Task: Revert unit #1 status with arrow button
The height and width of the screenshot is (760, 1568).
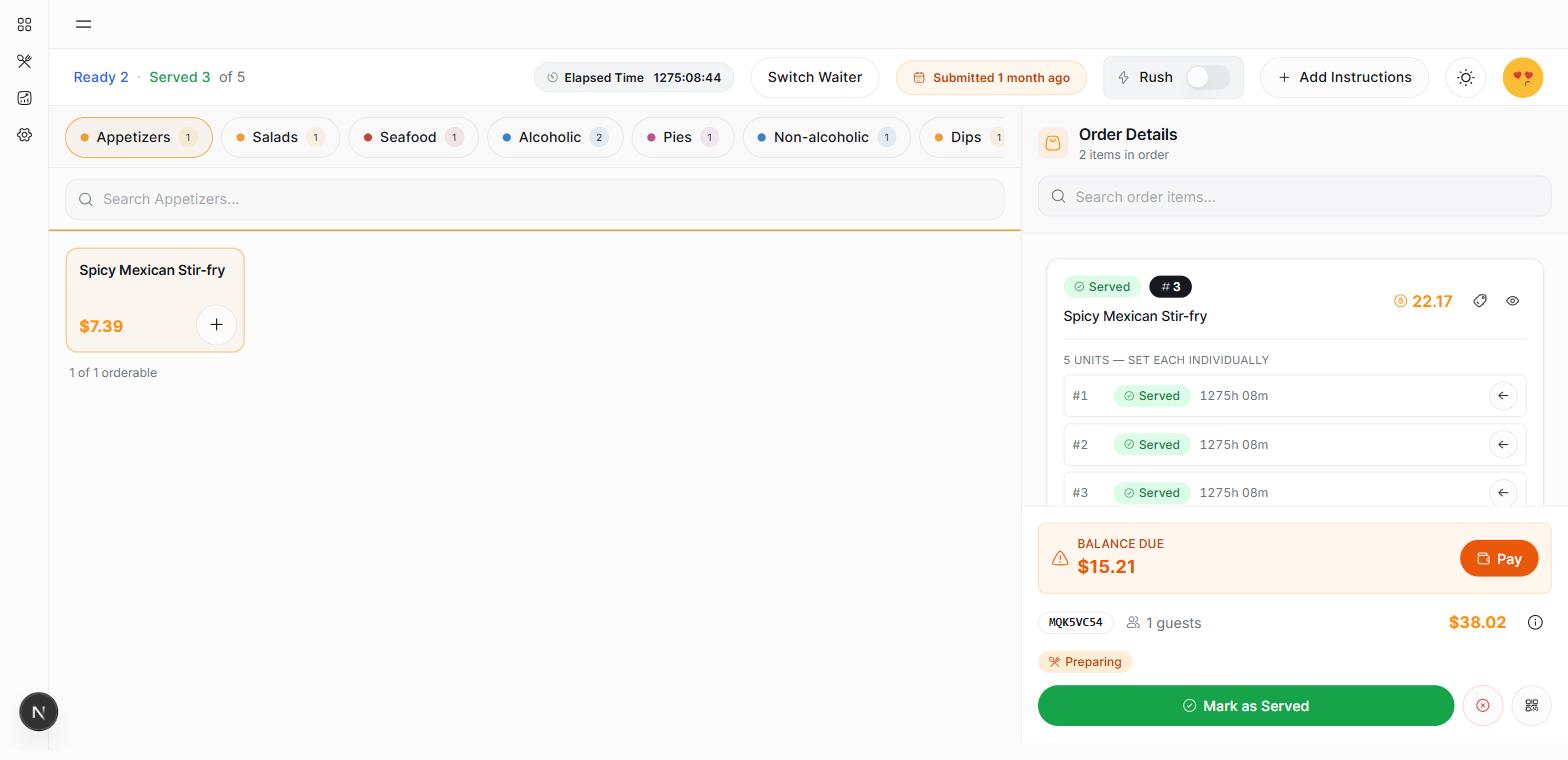Action: (x=1503, y=396)
